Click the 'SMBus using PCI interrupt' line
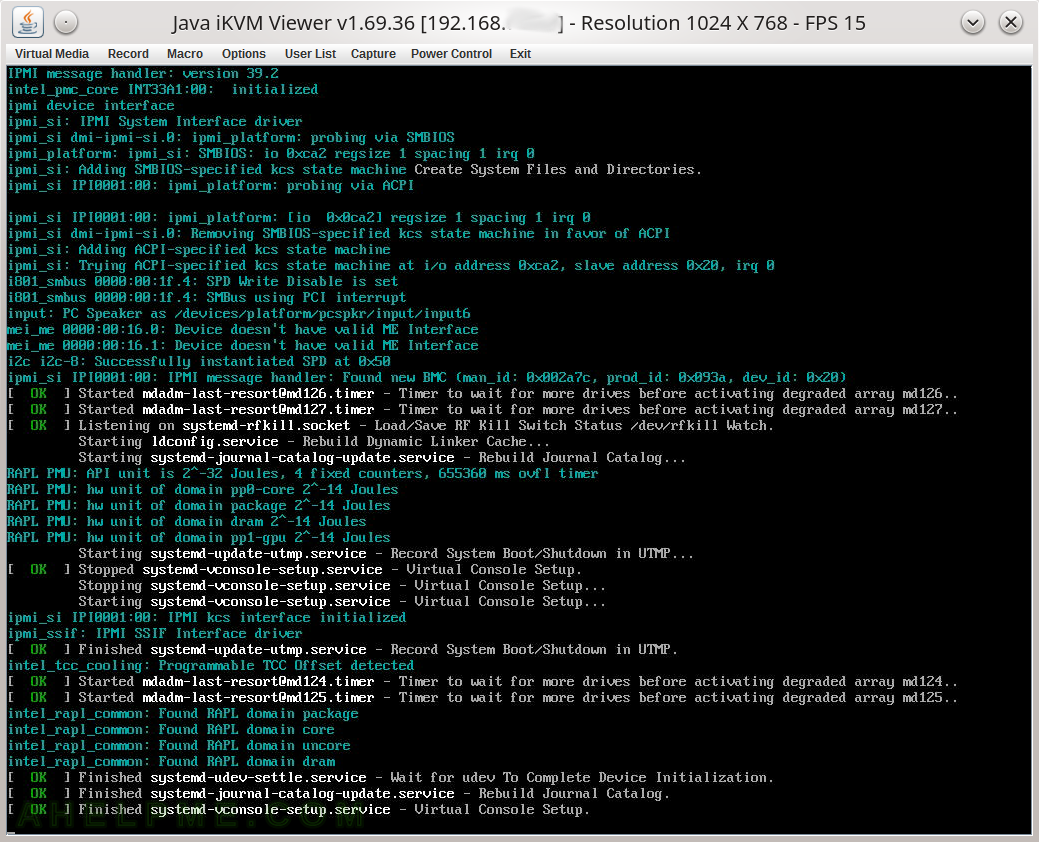Image resolution: width=1039 pixels, height=842 pixels. pyautogui.click(x=207, y=297)
